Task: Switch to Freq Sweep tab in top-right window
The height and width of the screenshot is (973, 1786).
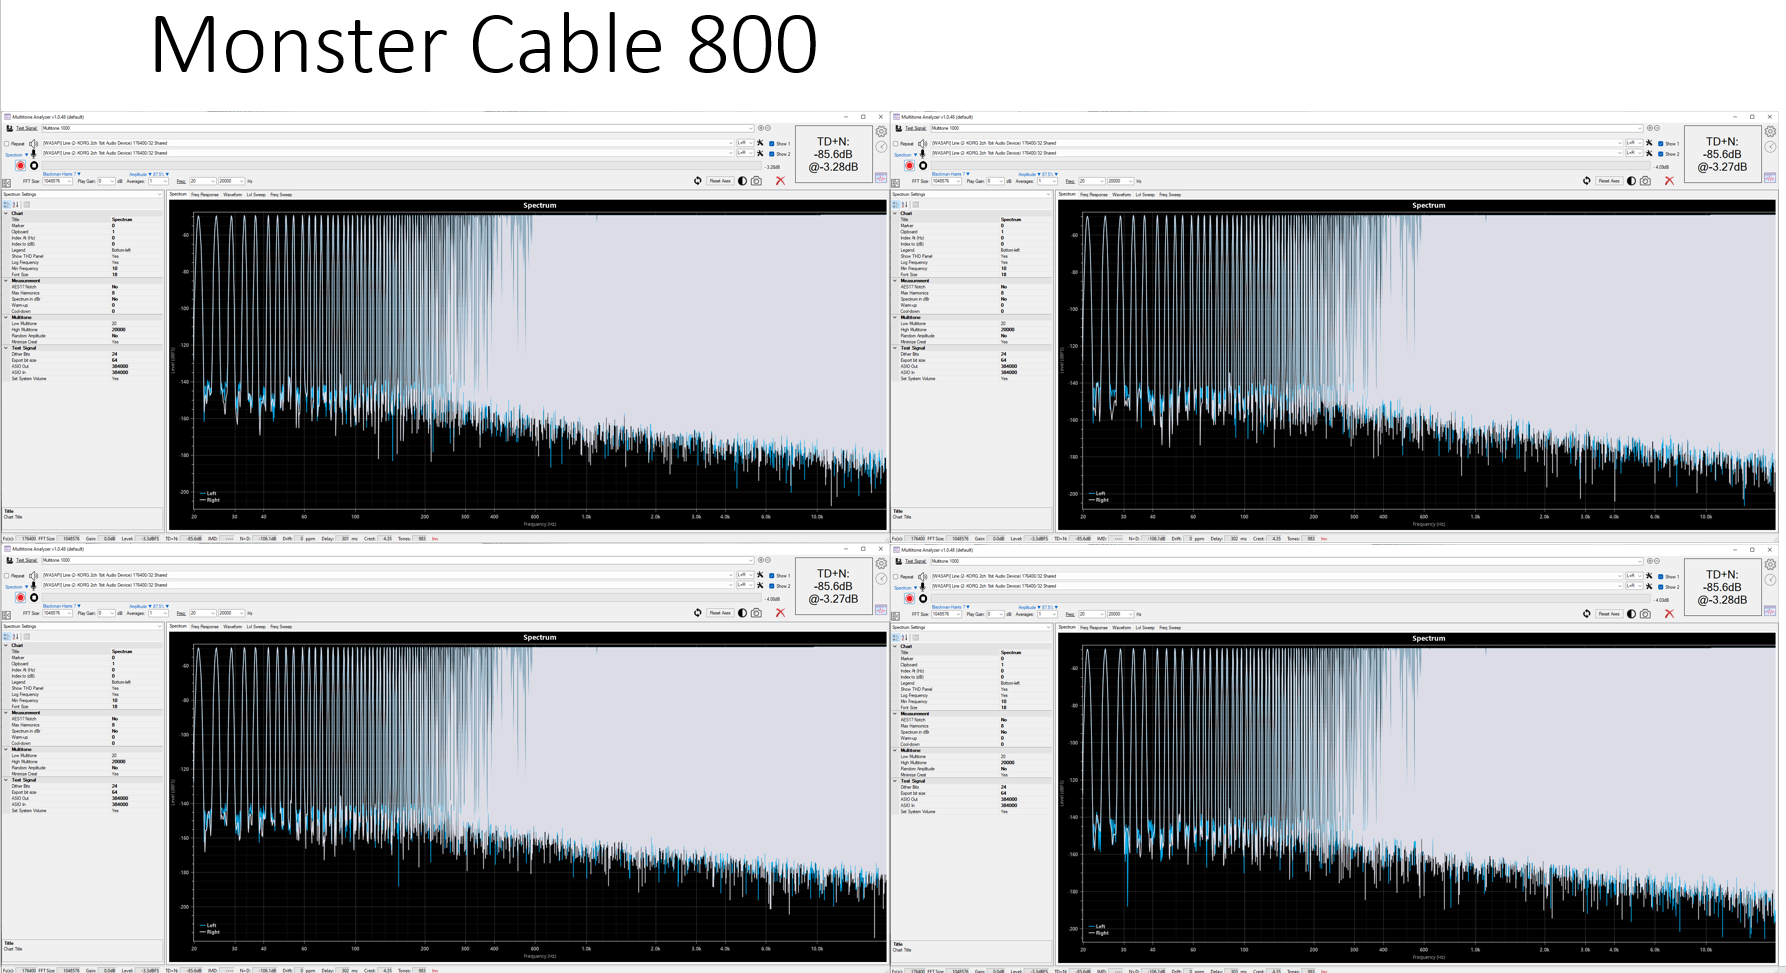Action: (1170, 194)
